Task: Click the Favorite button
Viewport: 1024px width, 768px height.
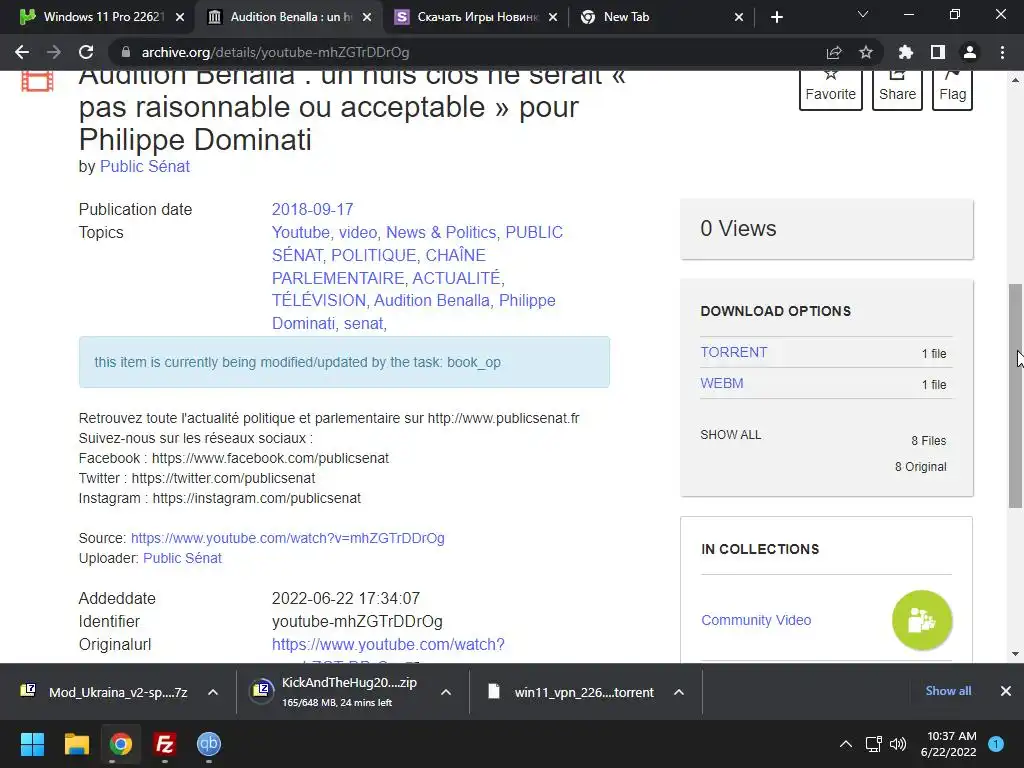Action: (831, 89)
